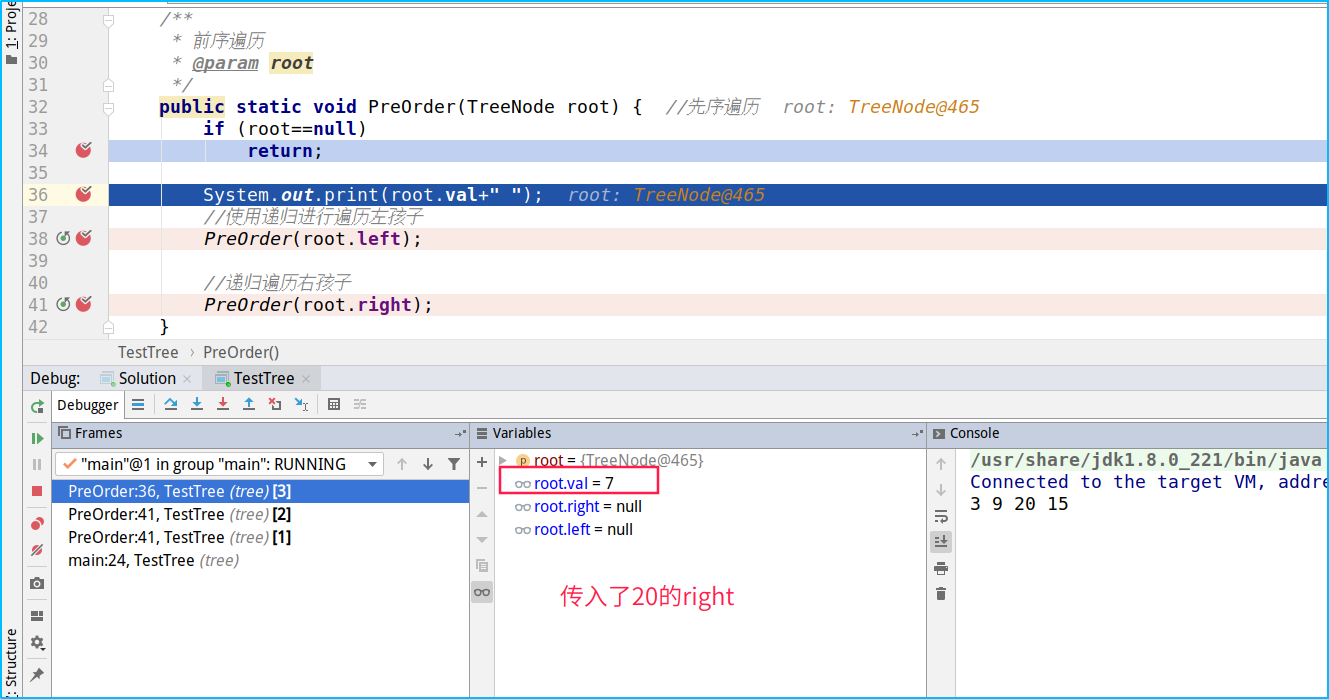The height and width of the screenshot is (699, 1329).
Task: Click PreOrder() in the breadcrumb
Action: click(241, 352)
